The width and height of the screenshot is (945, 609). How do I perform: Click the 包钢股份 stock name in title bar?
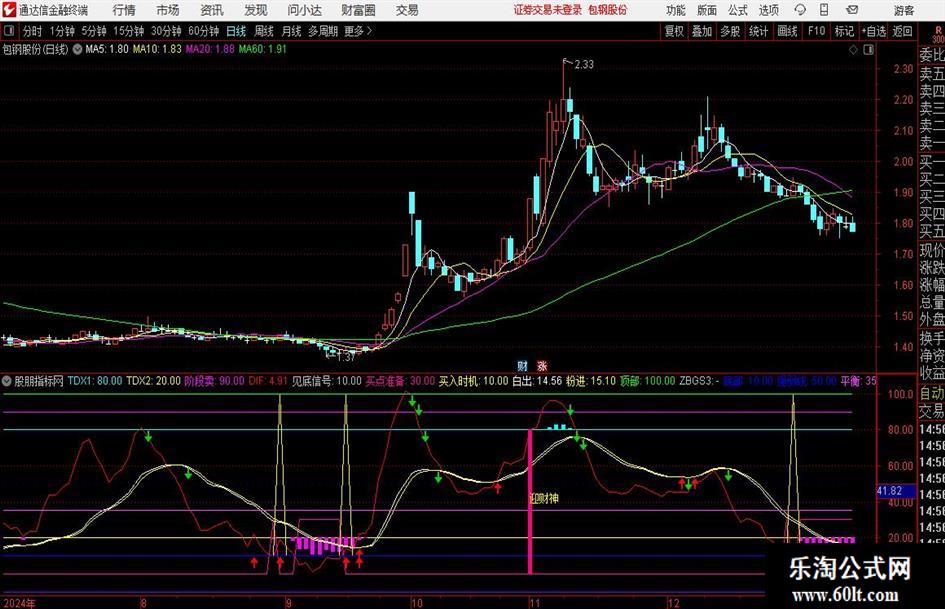[608, 10]
